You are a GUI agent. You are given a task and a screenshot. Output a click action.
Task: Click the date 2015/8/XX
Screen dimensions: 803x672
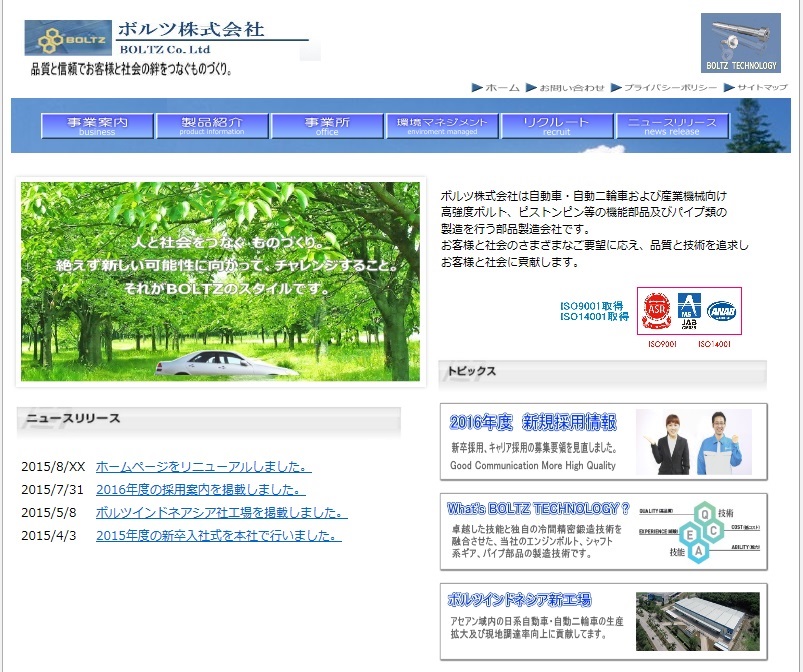pos(53,467)
